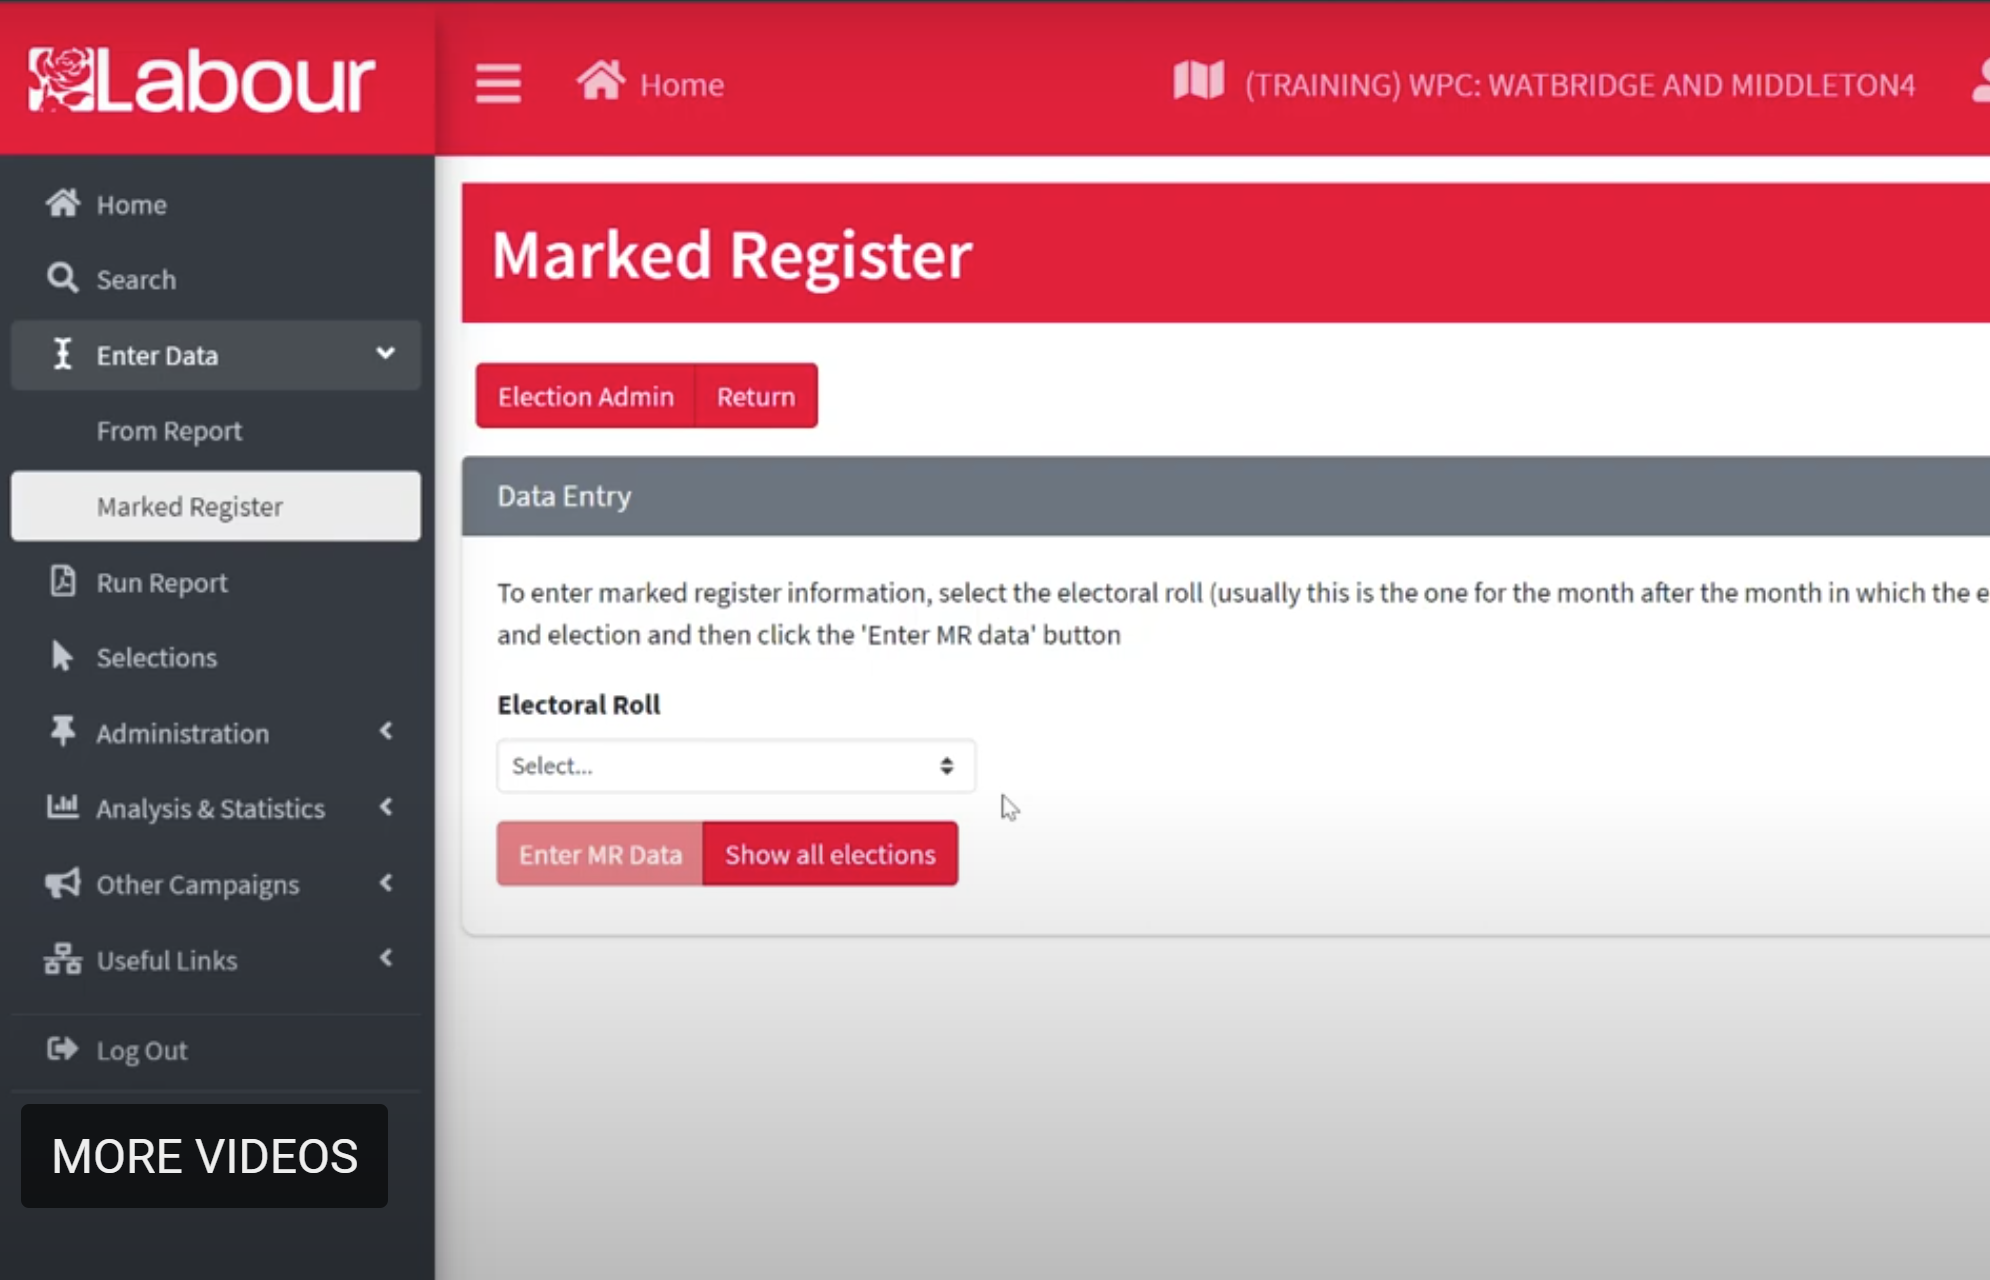Open the Watbridge and Middleton4 constituency selector
The height and width of the screenshot is (1280, 1990).
(1580, 85)
